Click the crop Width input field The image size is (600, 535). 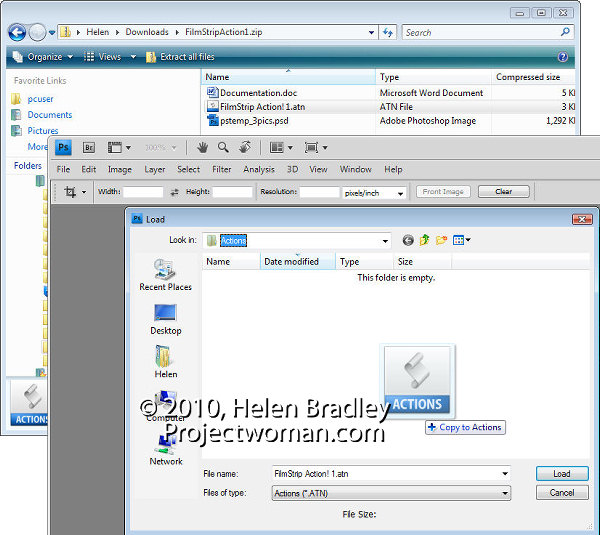tap(143, 192)
